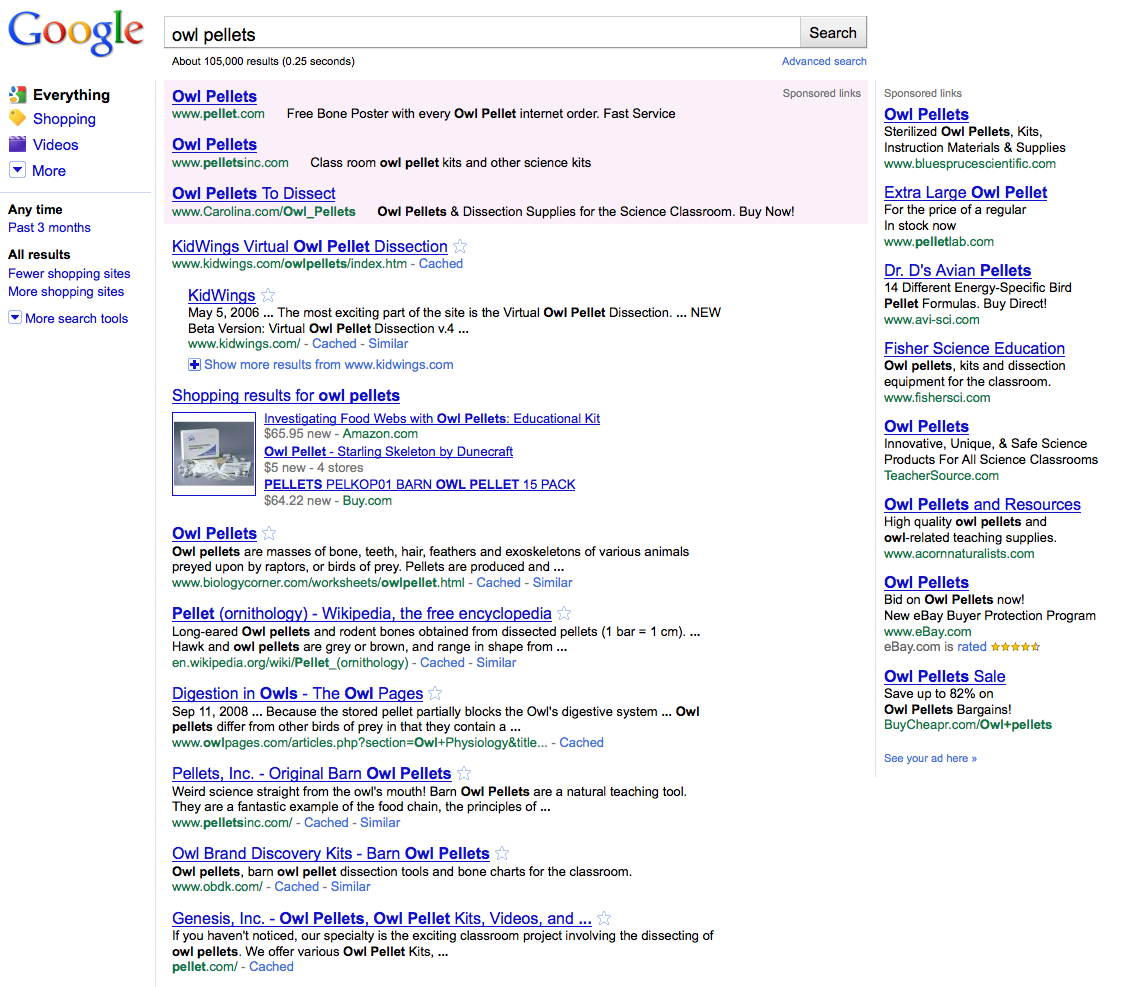Open Similar pages for biologycorner result
The height and width of the screenshot is (987, 1130).
pos(552,583)
